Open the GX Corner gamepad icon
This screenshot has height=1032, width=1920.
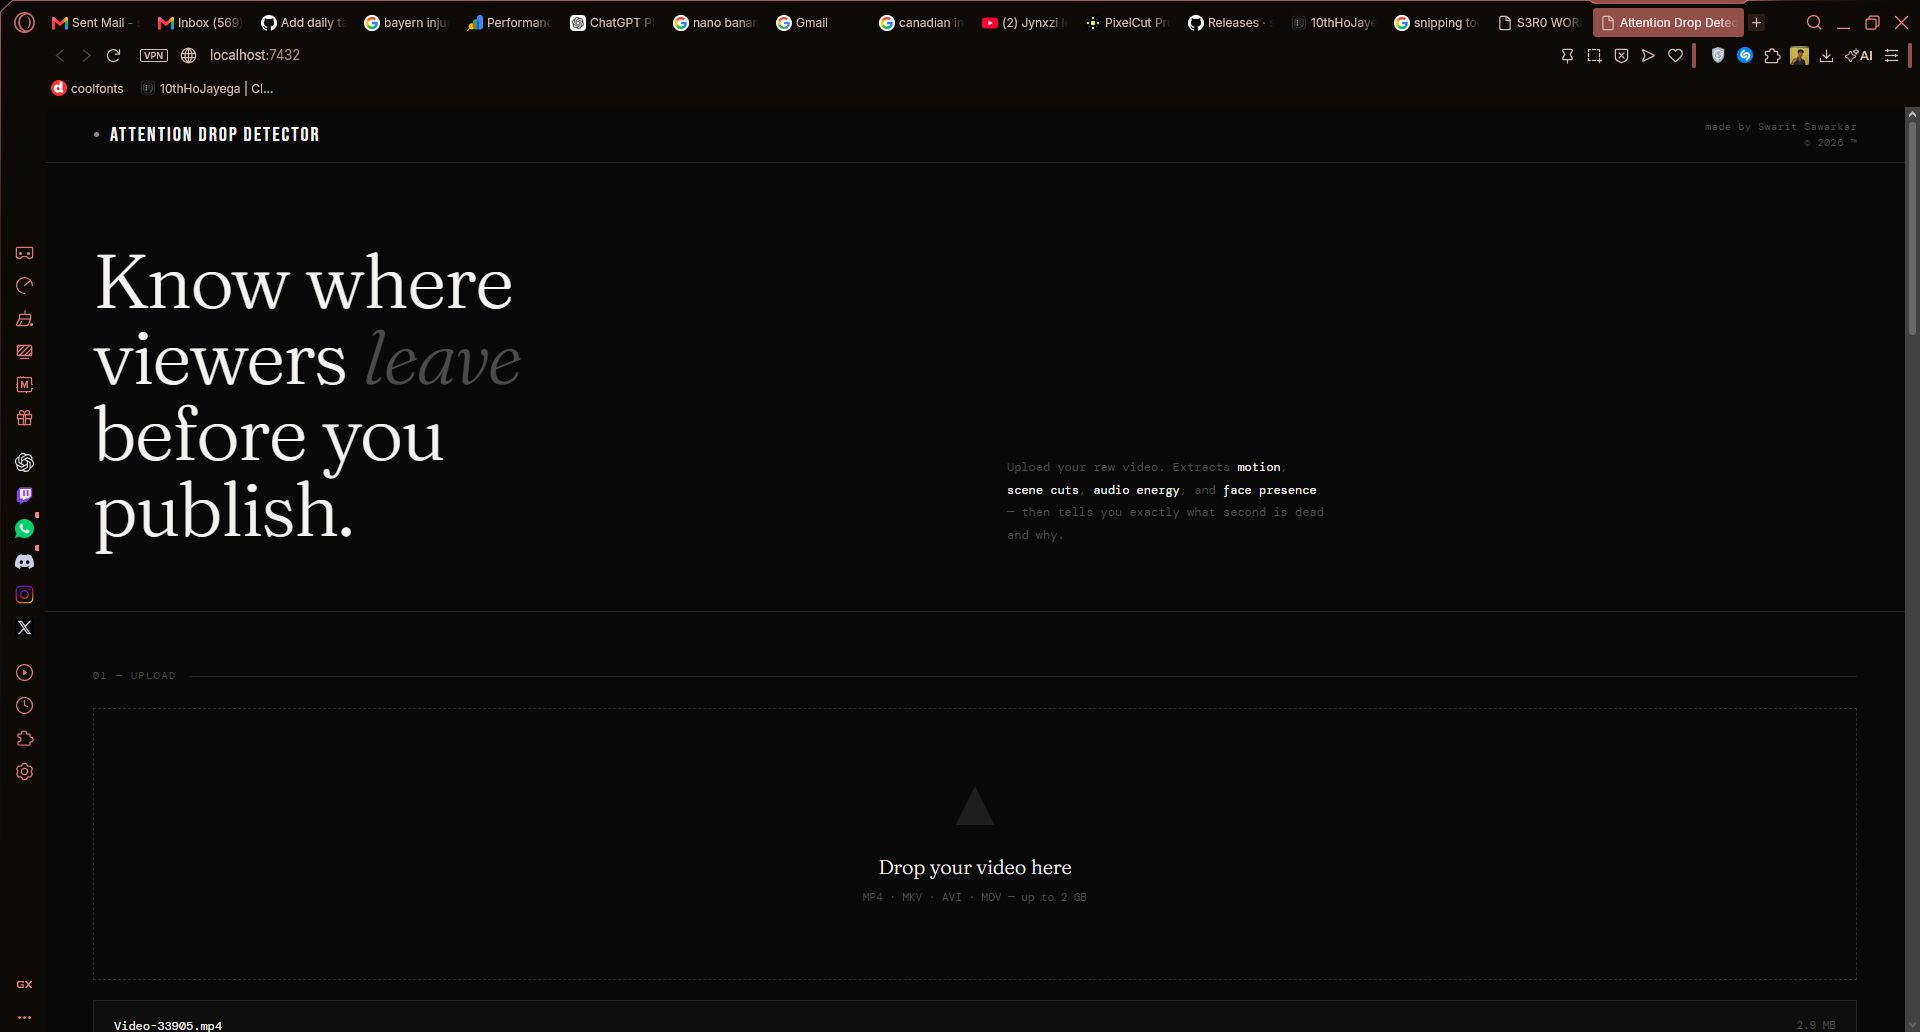pos(25,253)
